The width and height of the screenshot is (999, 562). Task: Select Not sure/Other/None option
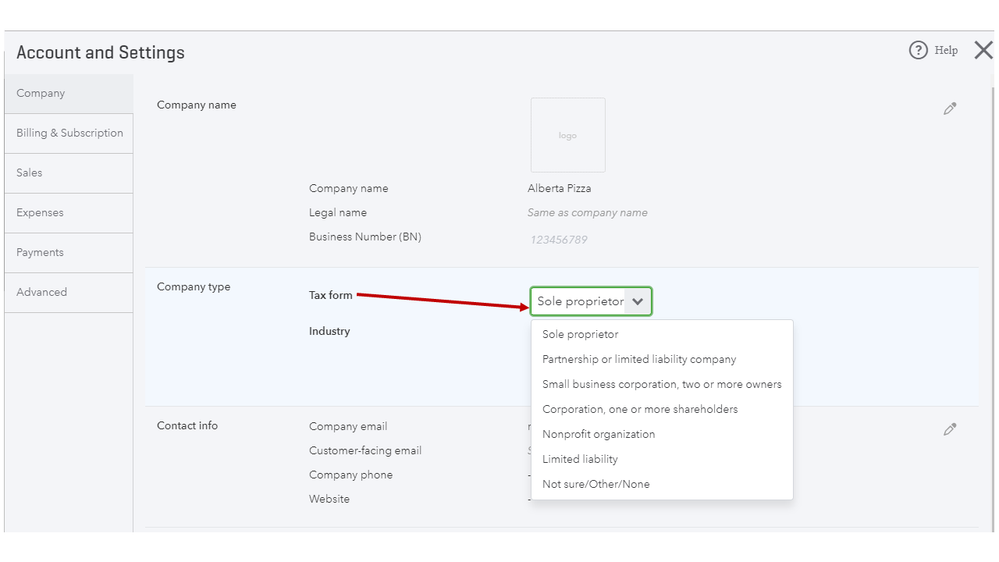[x=596, y=484]
